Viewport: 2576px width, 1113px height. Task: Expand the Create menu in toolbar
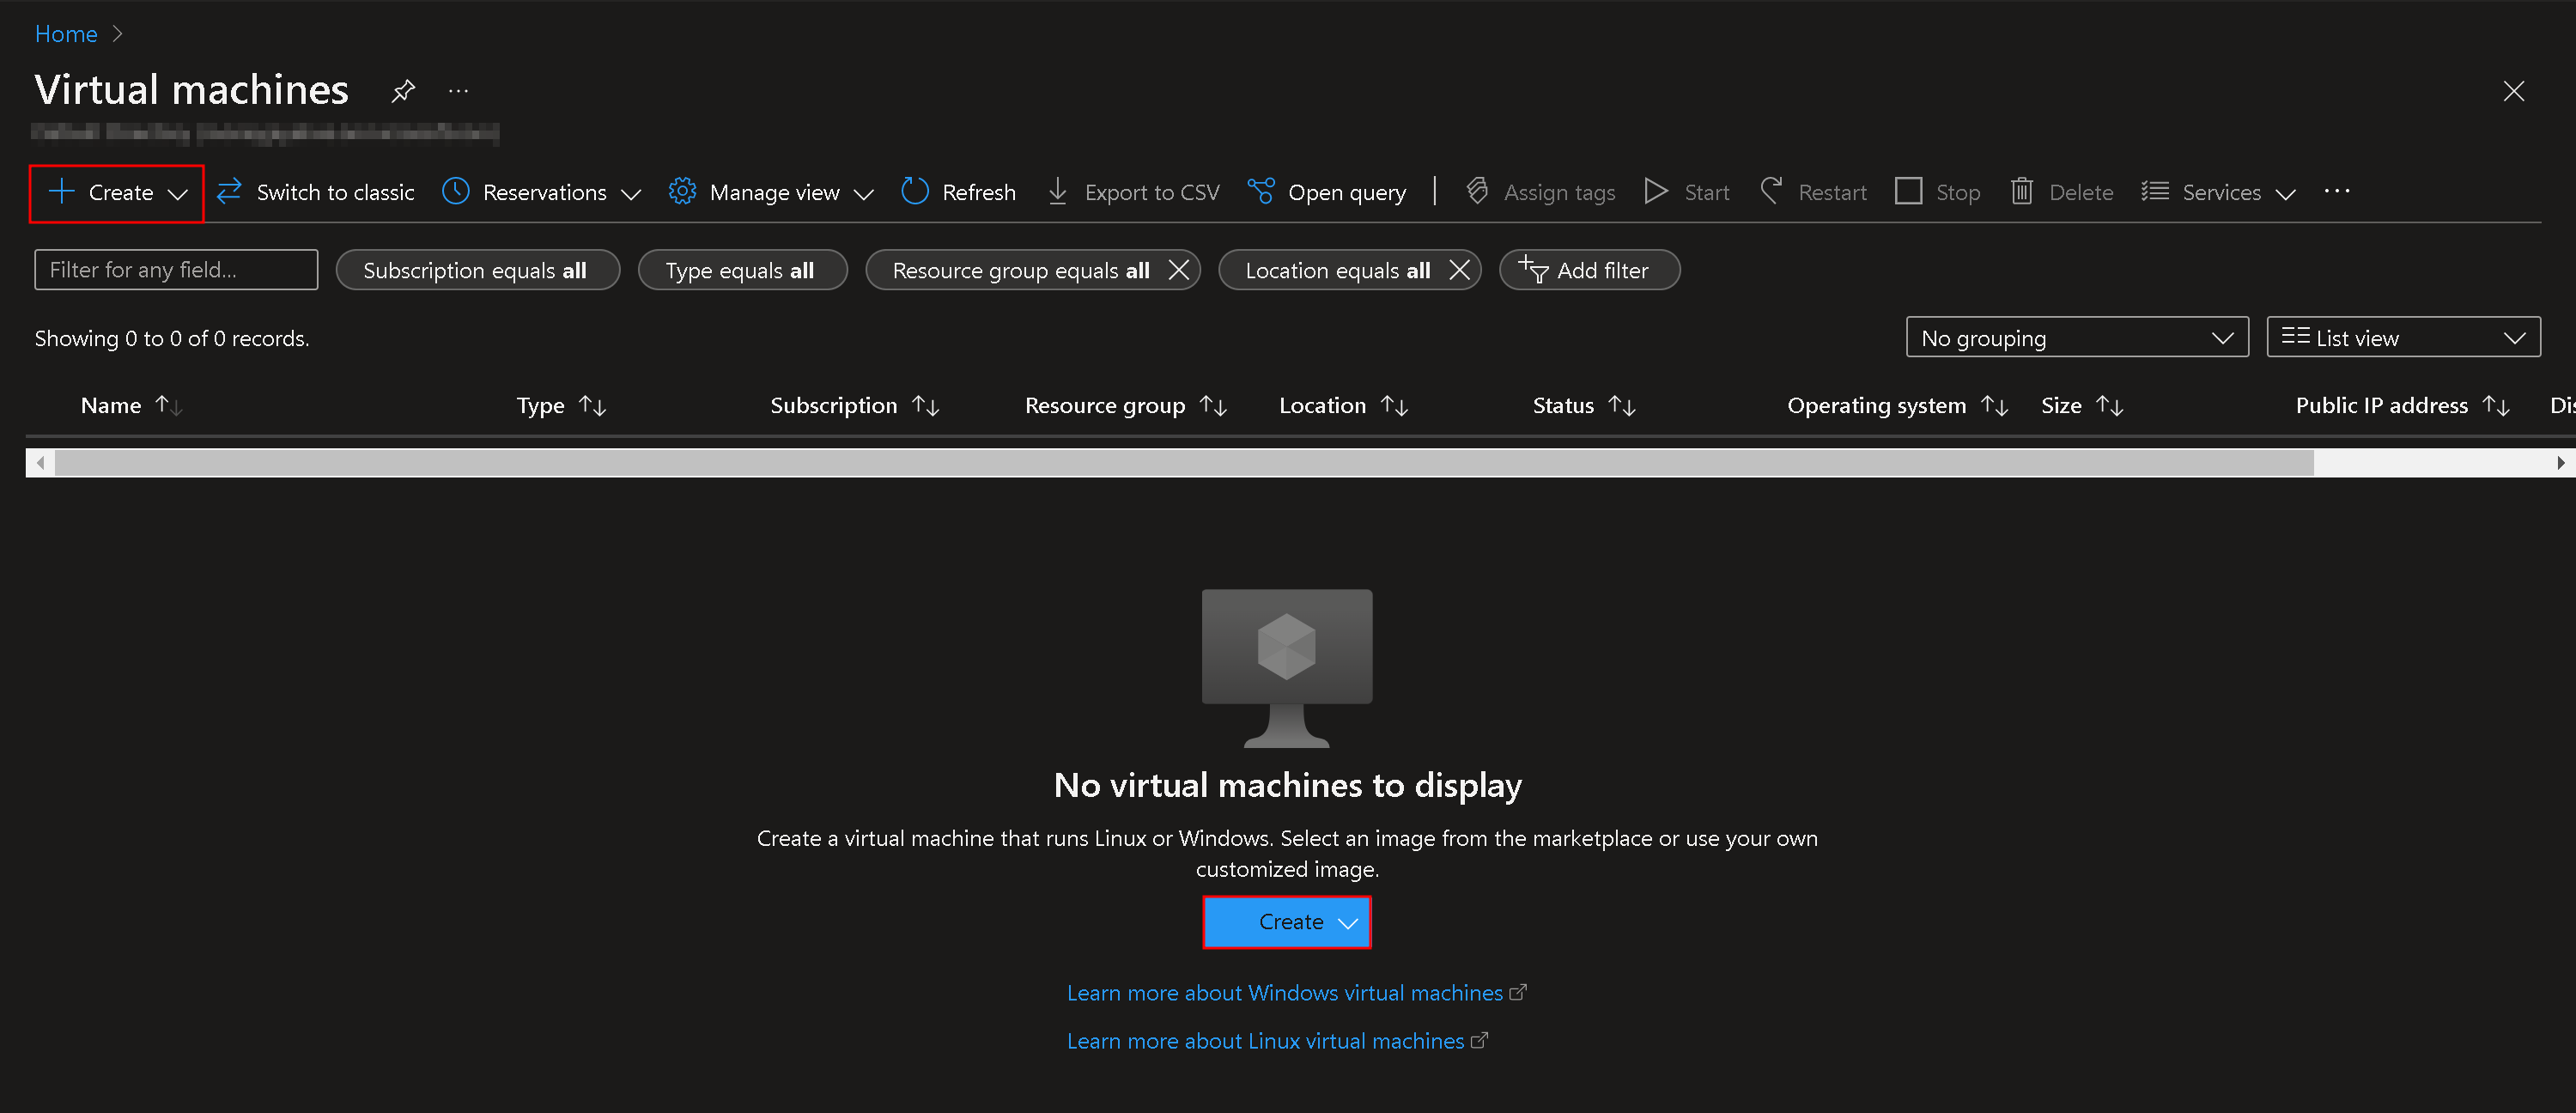click(115, 192)
